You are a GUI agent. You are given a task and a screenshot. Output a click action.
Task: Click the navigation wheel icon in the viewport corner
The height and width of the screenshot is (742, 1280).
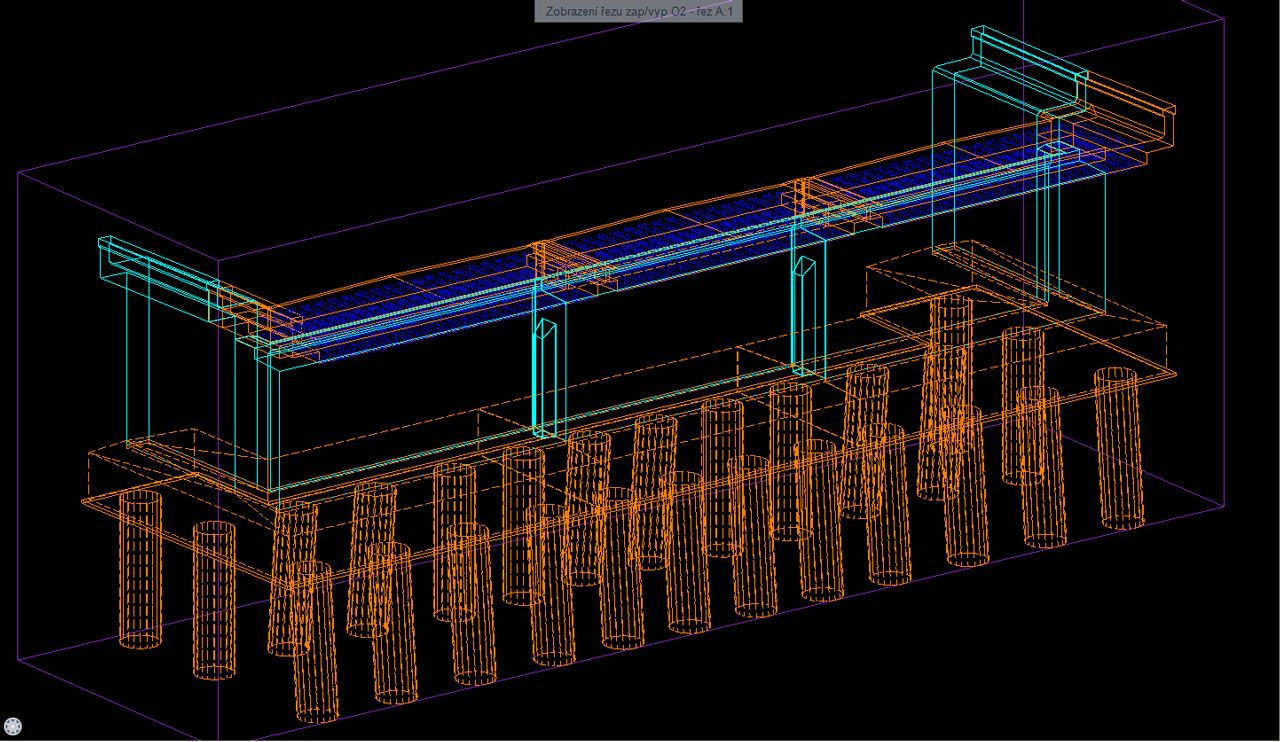coord(13,727)
